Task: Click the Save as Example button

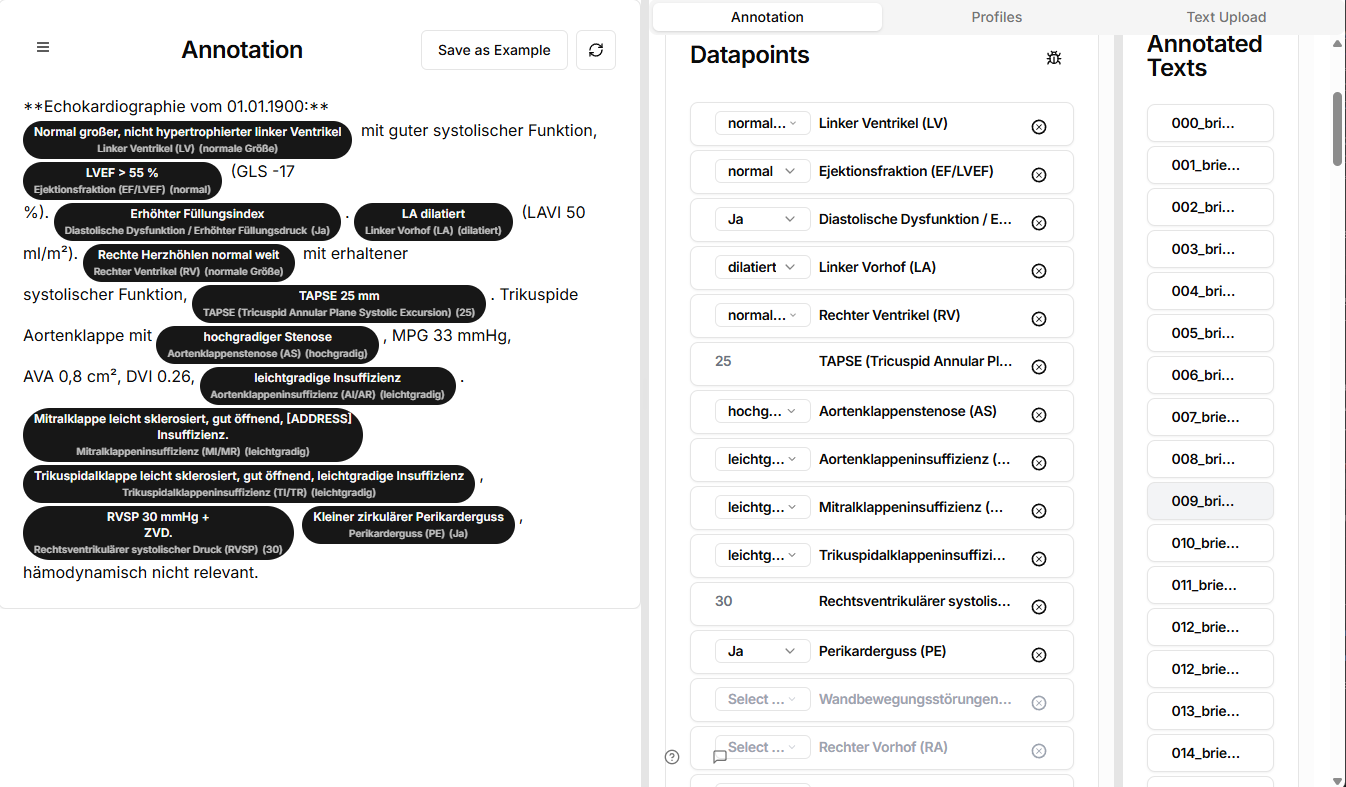Action: coord(494,50)
